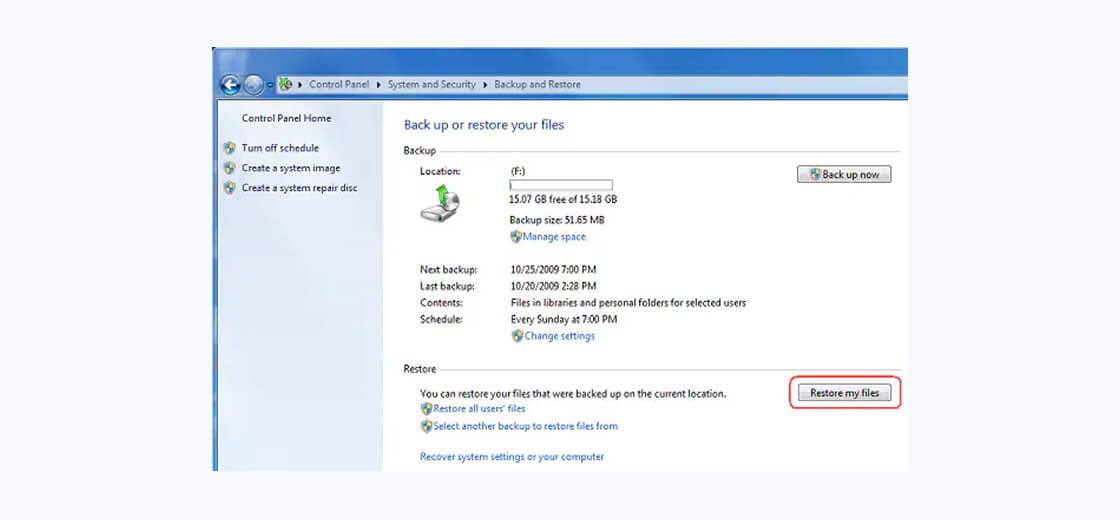This screenshot has width=1120, height=520.
Task: Click the Back up now button
Action: click(x=844, y=174)
